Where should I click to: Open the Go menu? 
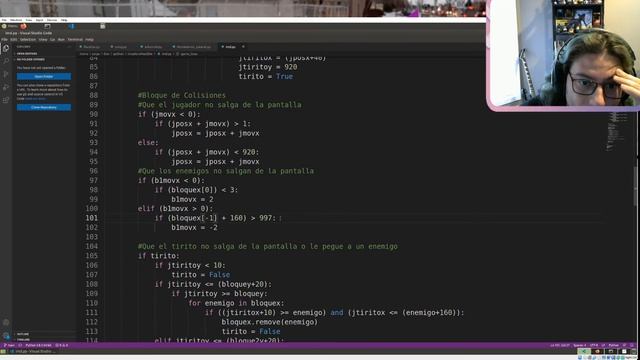click(x=52, y=40)
